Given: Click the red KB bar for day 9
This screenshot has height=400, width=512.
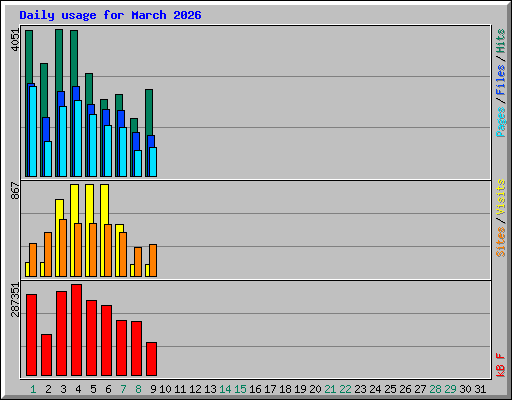Looking at the screenshot, I should [x=151, y=359].
